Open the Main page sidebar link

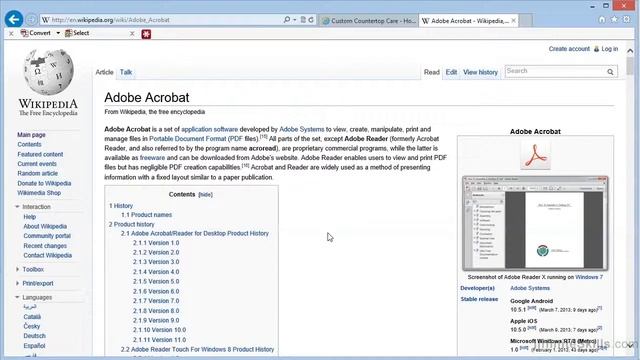pyautogui.click(x=31, y=135)
